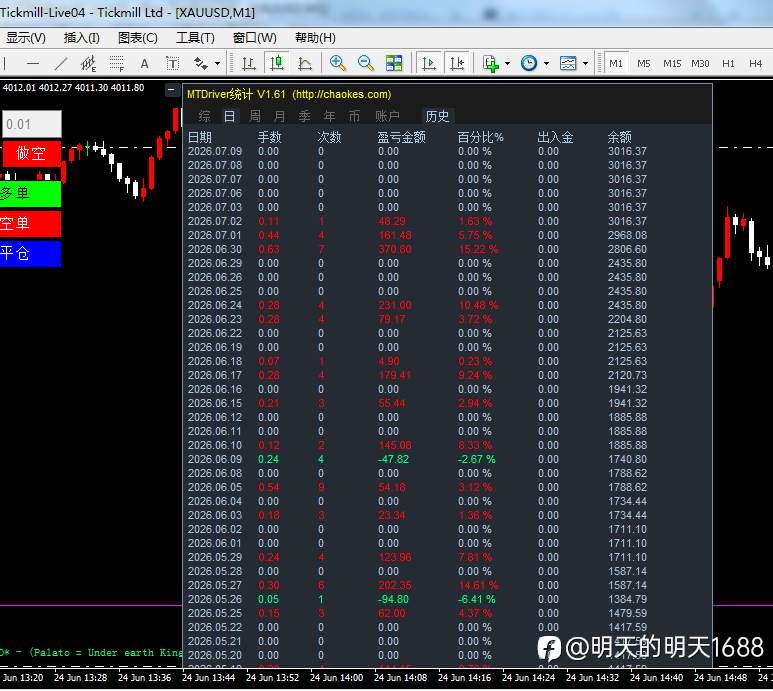The width and height of the screenshot is (773, 691).
Task: Tile the chart windows
Action: (394, 64)
